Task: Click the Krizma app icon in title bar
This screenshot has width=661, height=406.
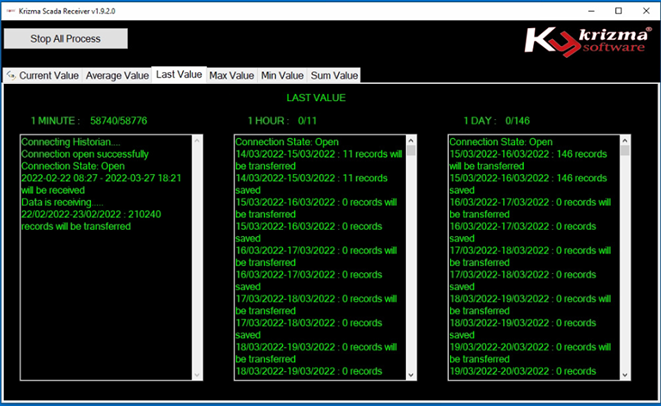Action: tap(9, 10)
